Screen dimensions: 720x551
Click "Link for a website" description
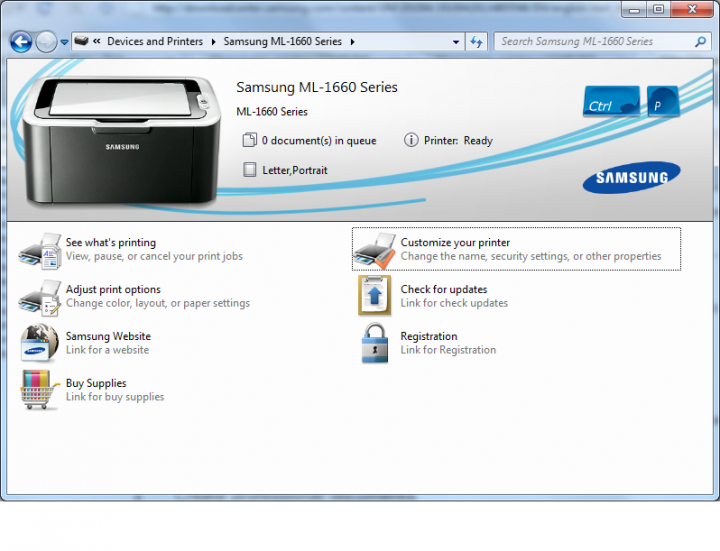coord(107,350)
